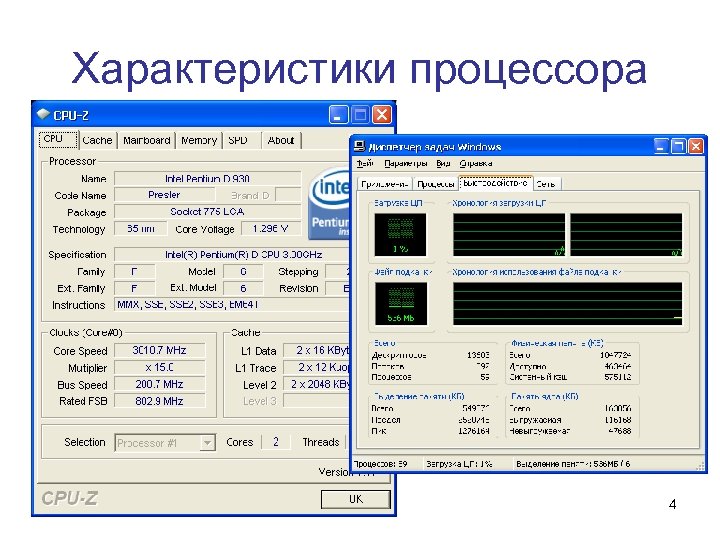Click the L1 Trace cache value field

click(317, 367)
